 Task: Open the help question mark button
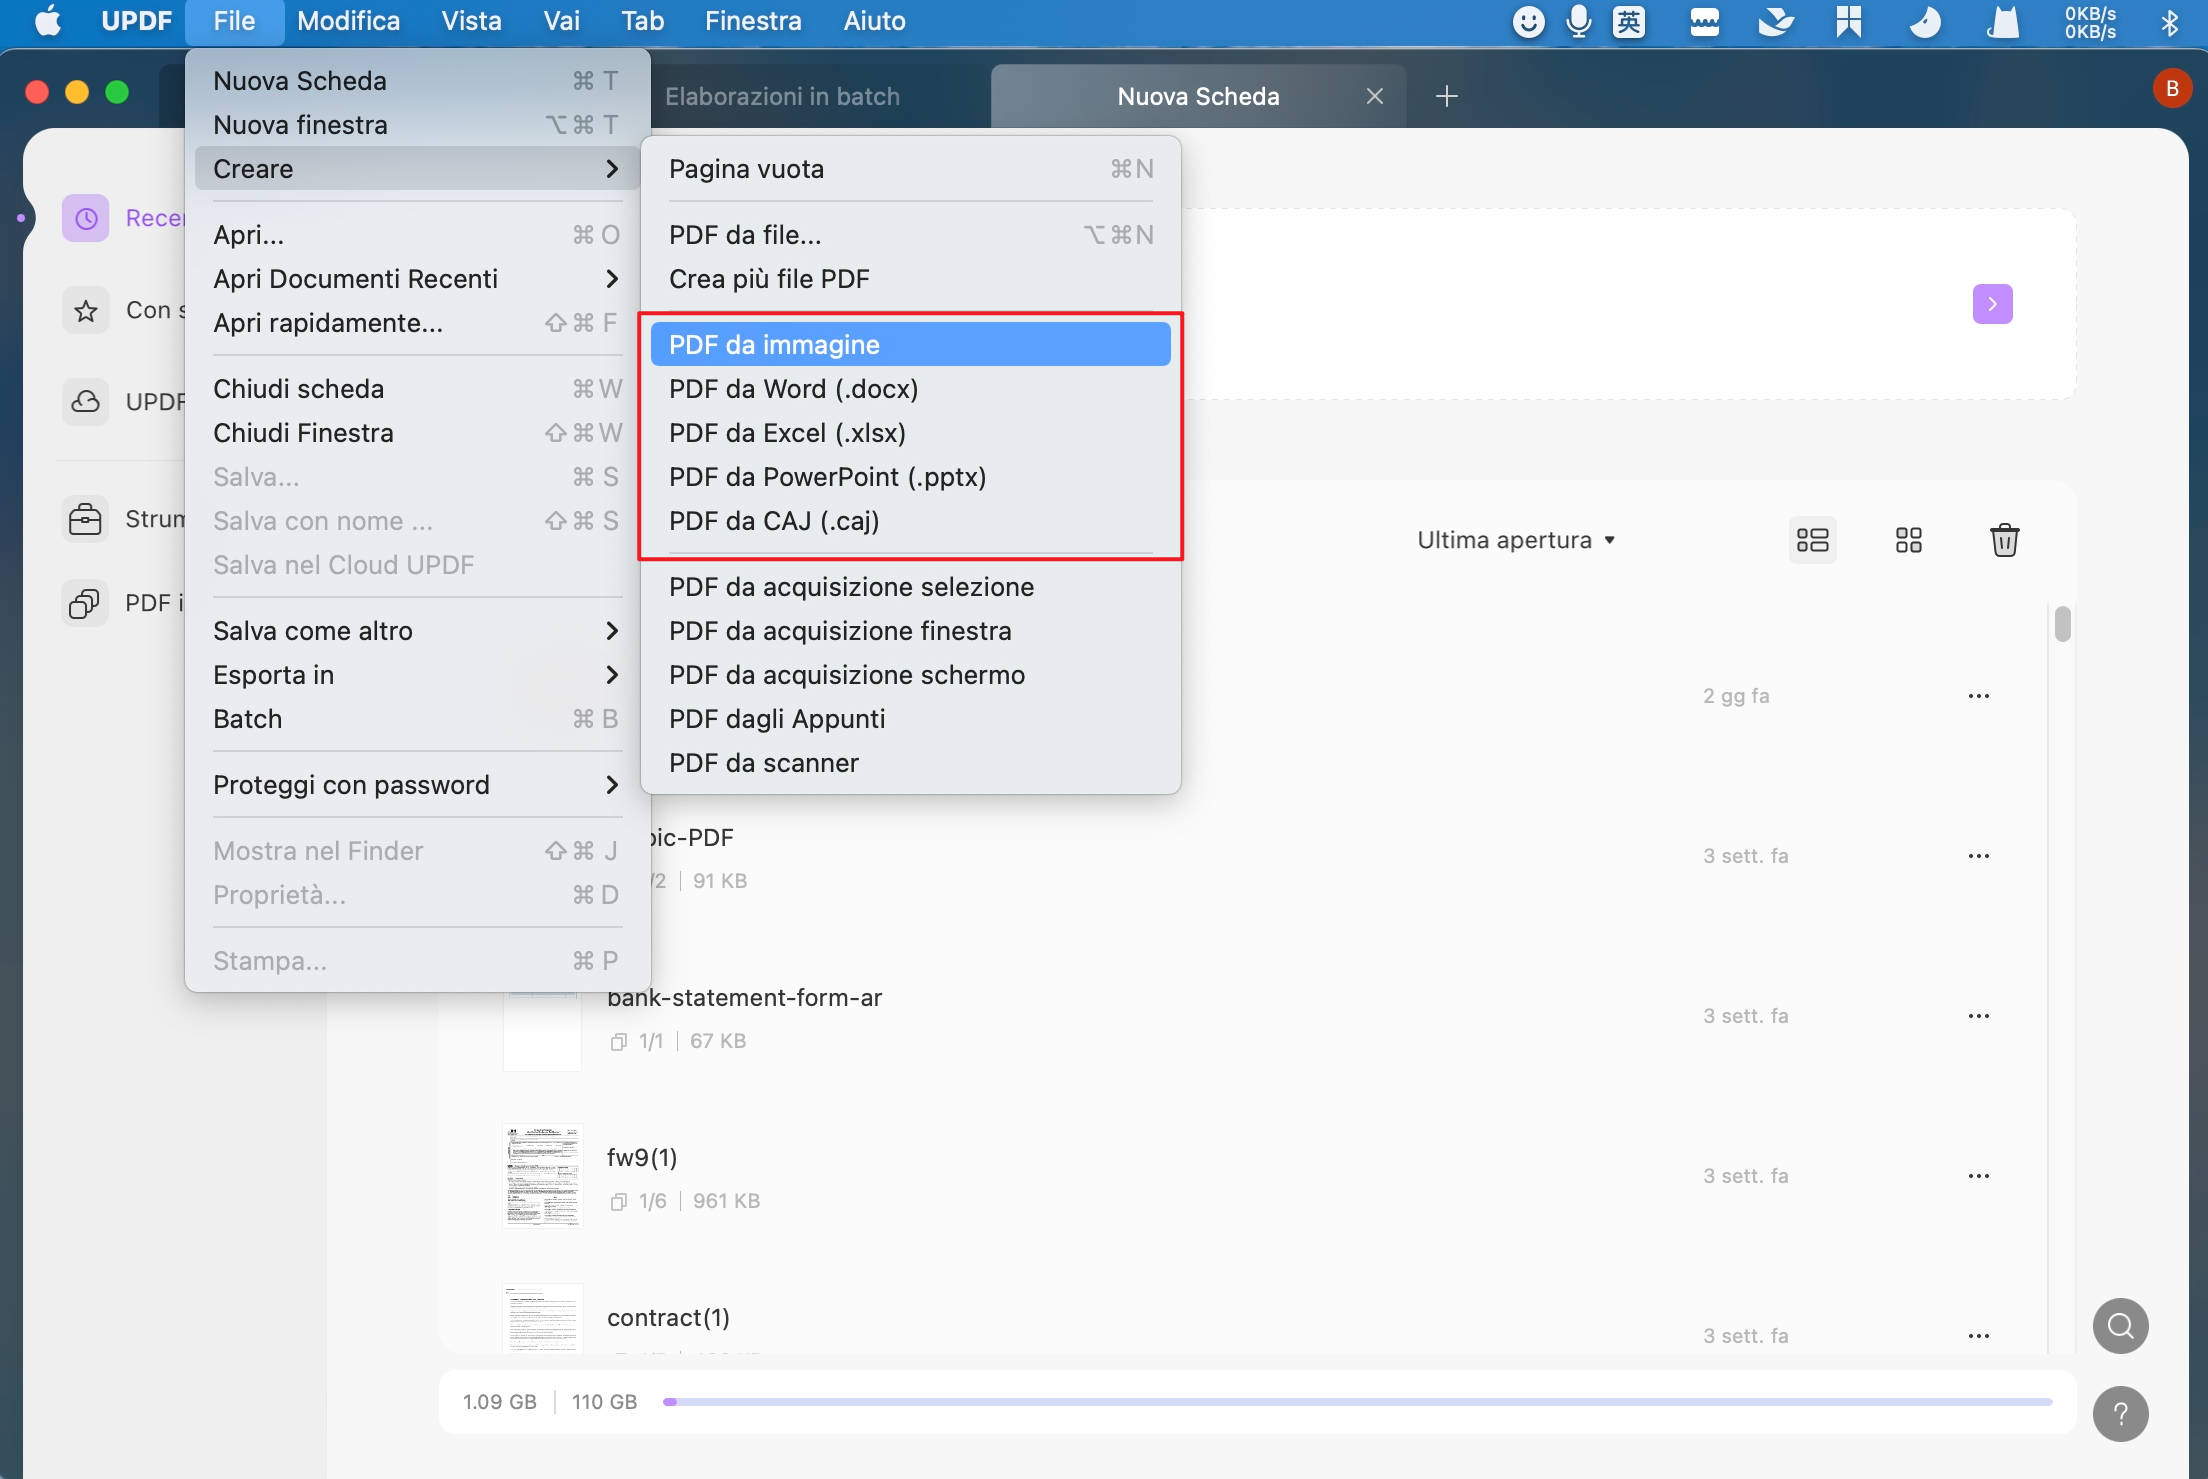pos(2120,1414)
